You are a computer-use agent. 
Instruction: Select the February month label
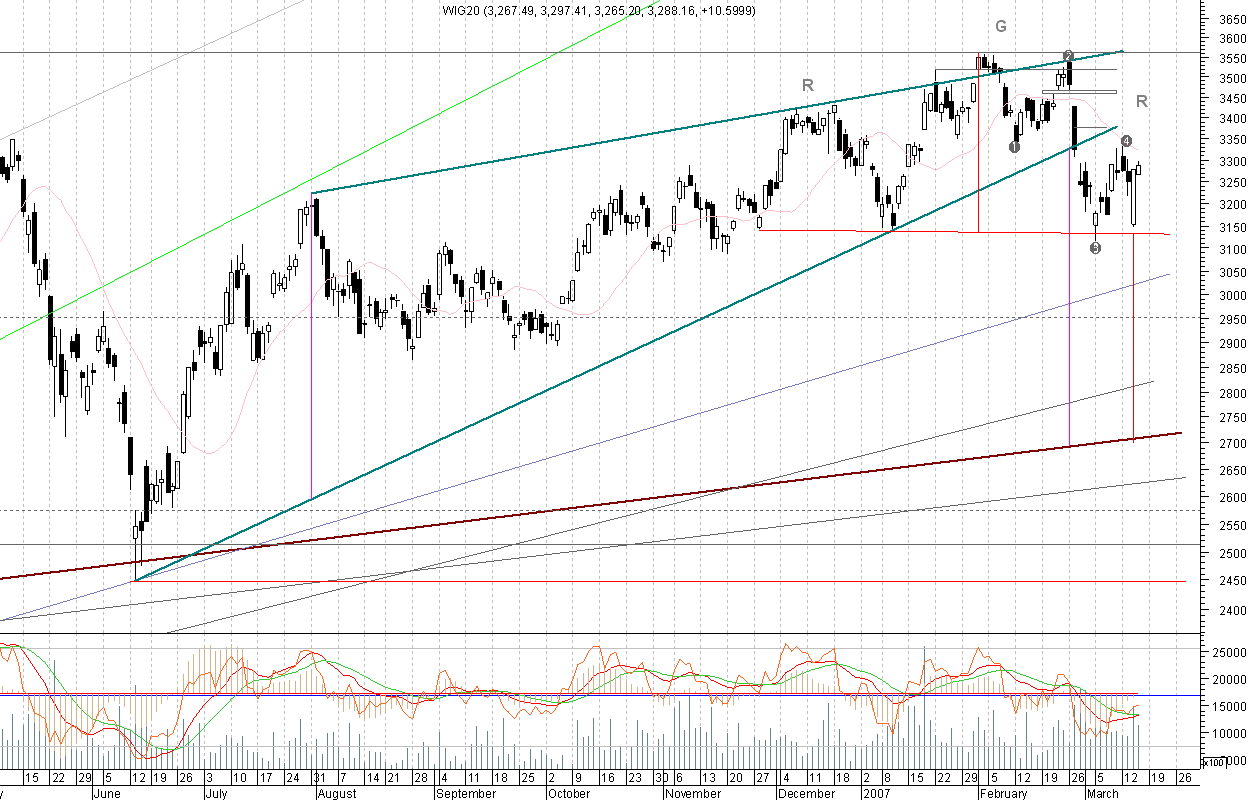(1003, 794)
